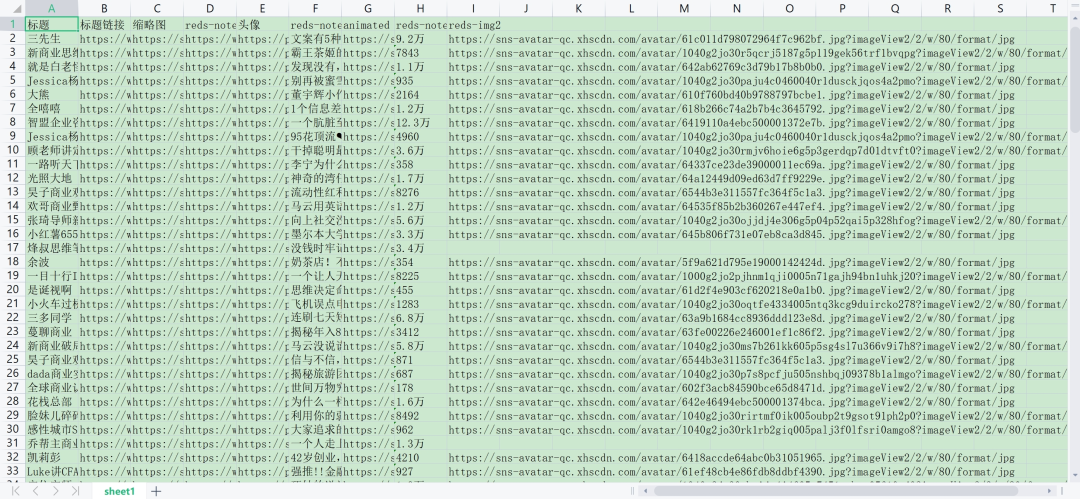This screenshot has width=1080, height=499.
Task: Select the header cell '缩略图'
Action: (157, 24)
